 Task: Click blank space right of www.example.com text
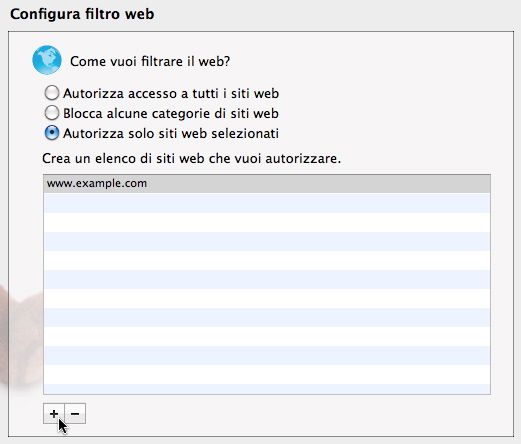(x=317, y=184)
